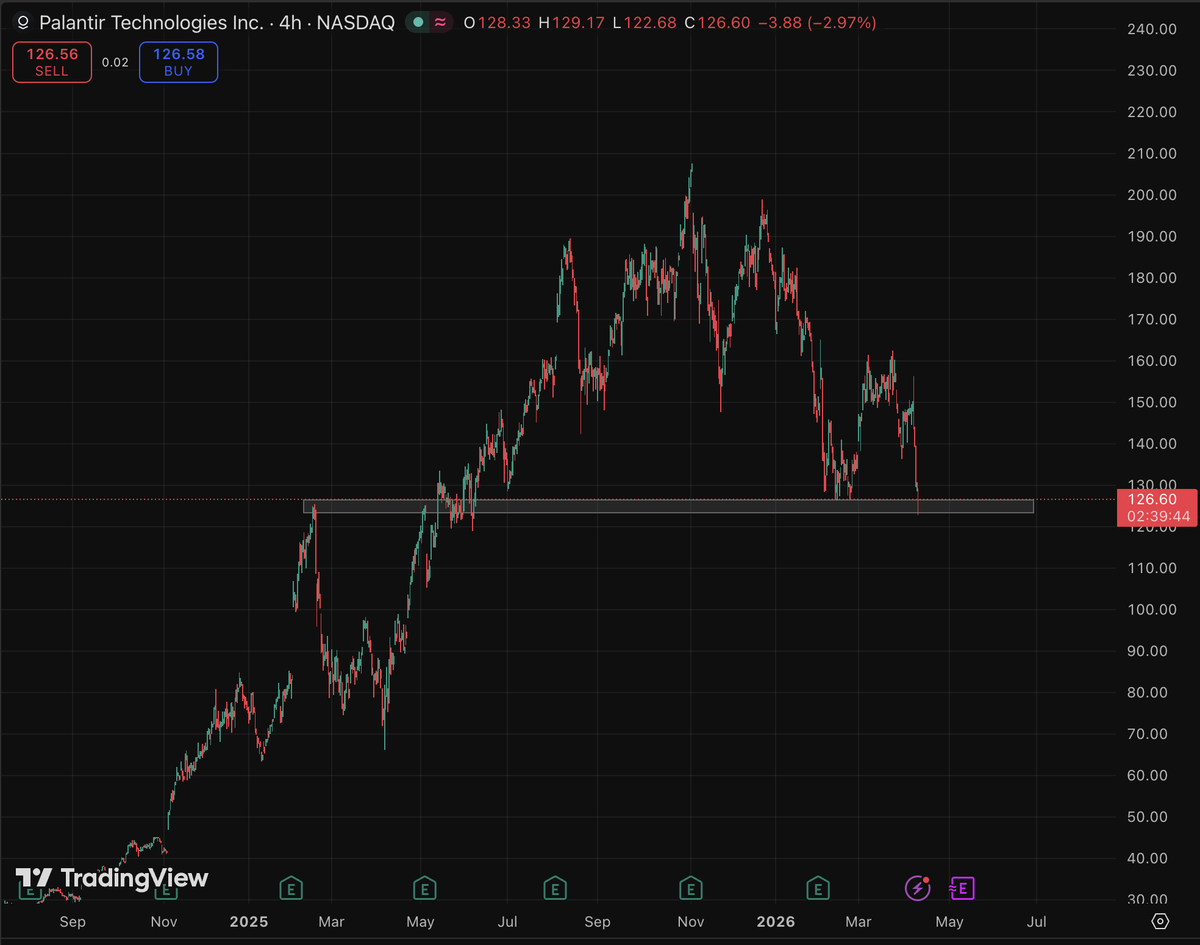Open the green earnings marker above May
The width and height of the screenshot is (1200, 945).
(424, 887)
